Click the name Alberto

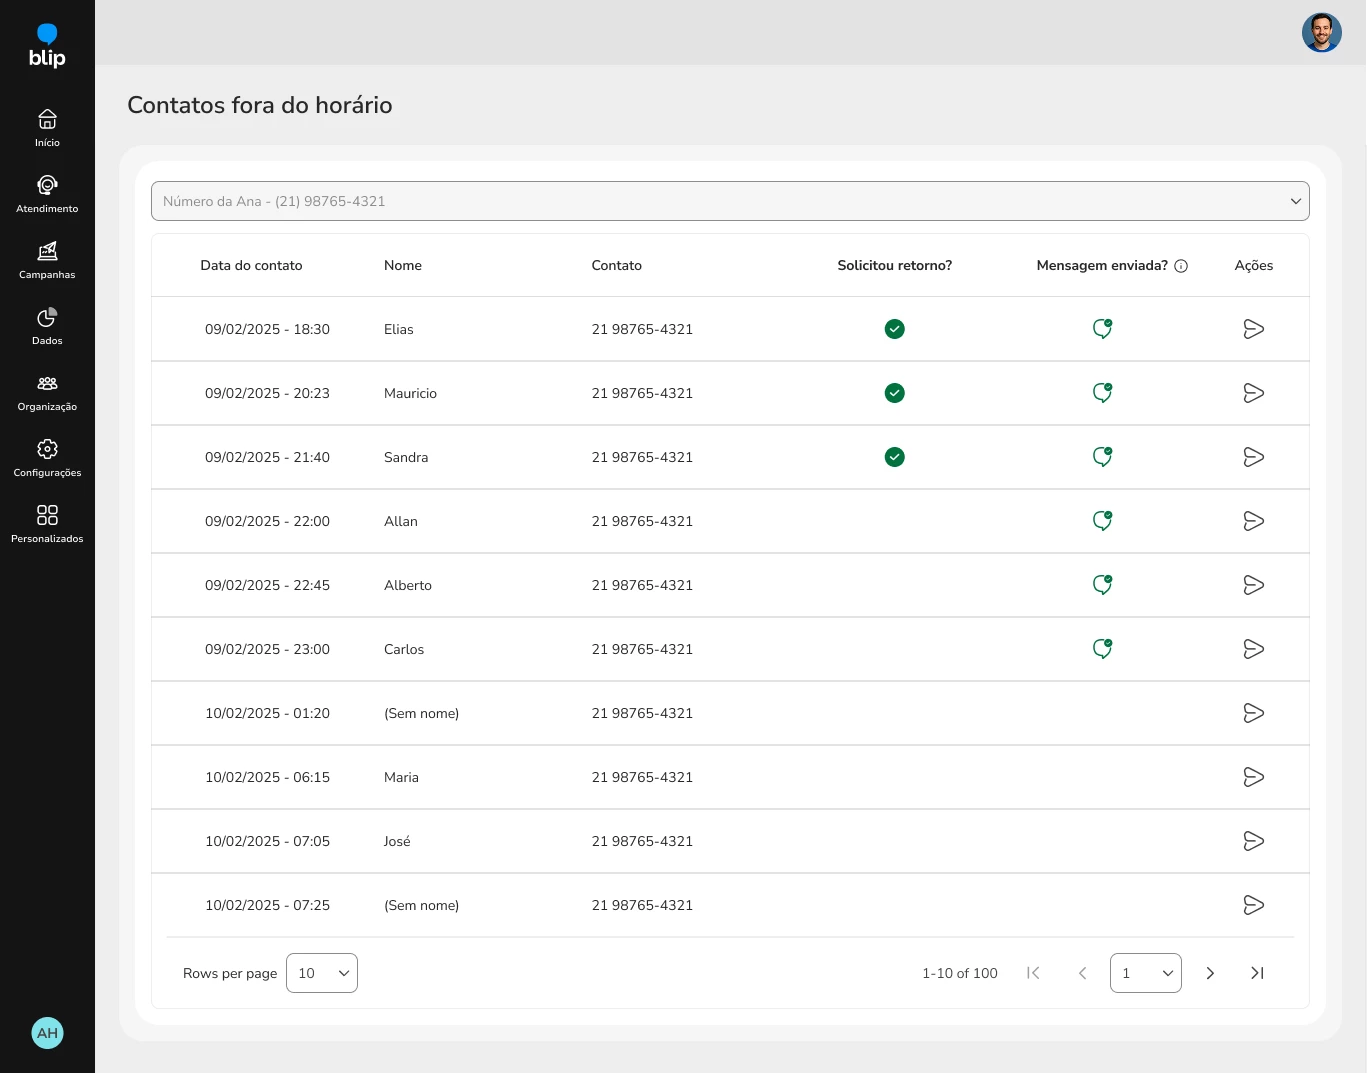408,585
